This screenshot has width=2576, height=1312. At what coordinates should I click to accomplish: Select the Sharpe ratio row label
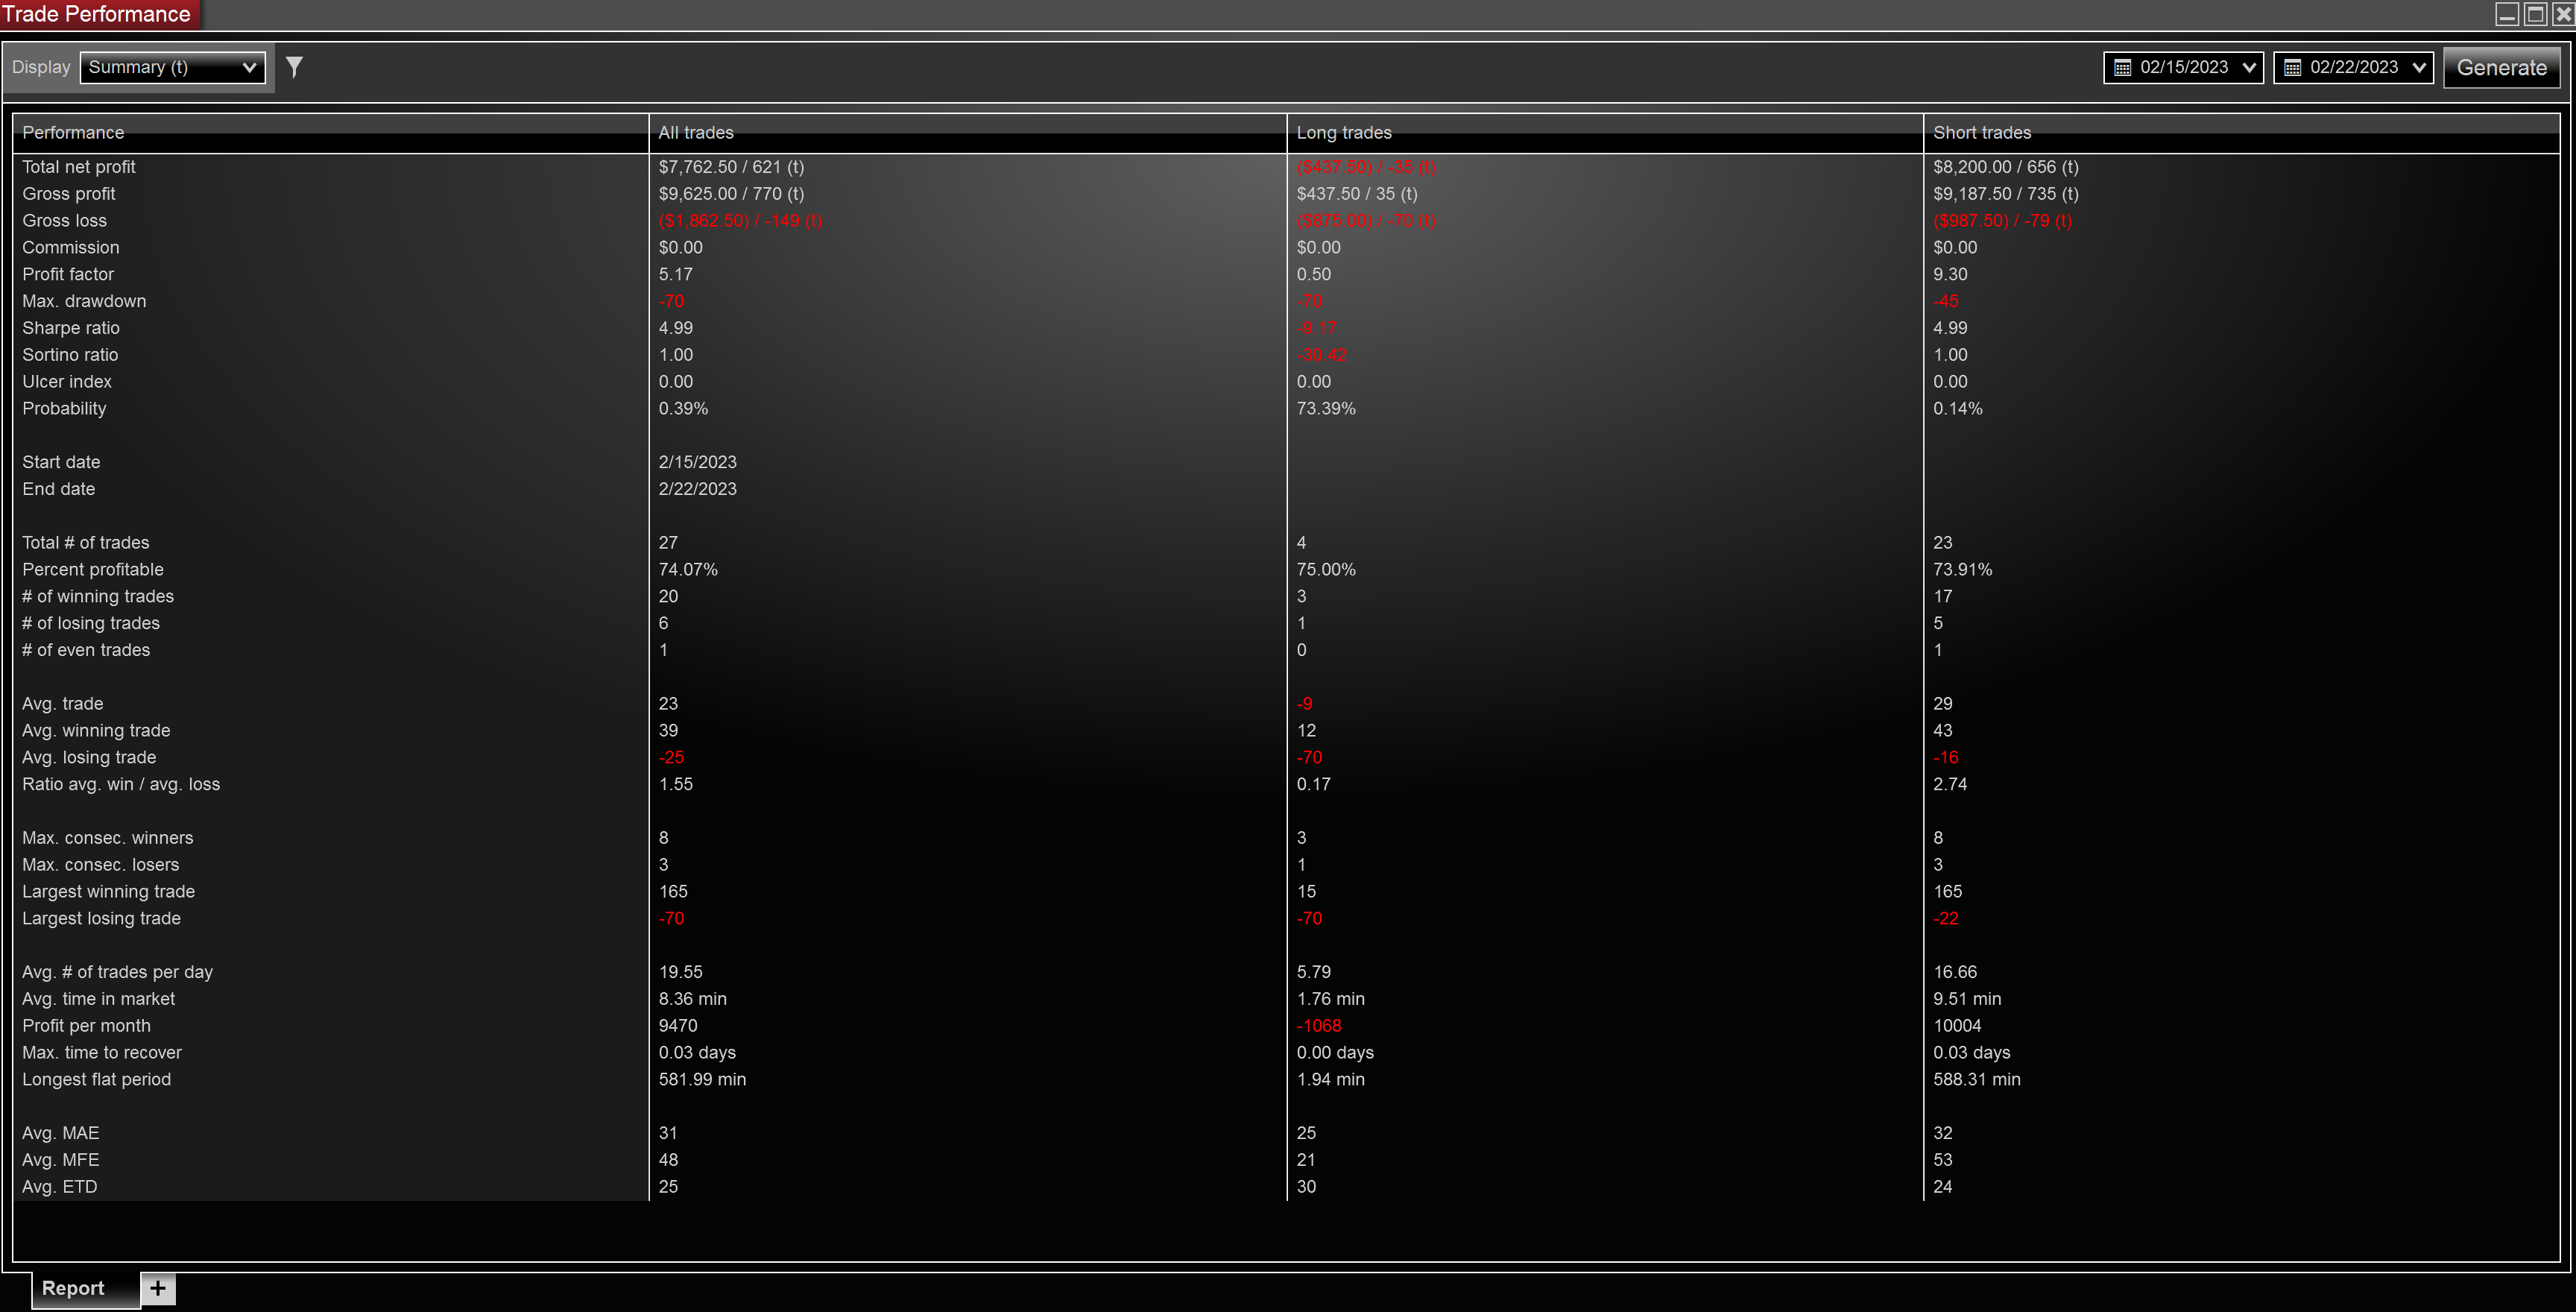[x=71, y=328]
